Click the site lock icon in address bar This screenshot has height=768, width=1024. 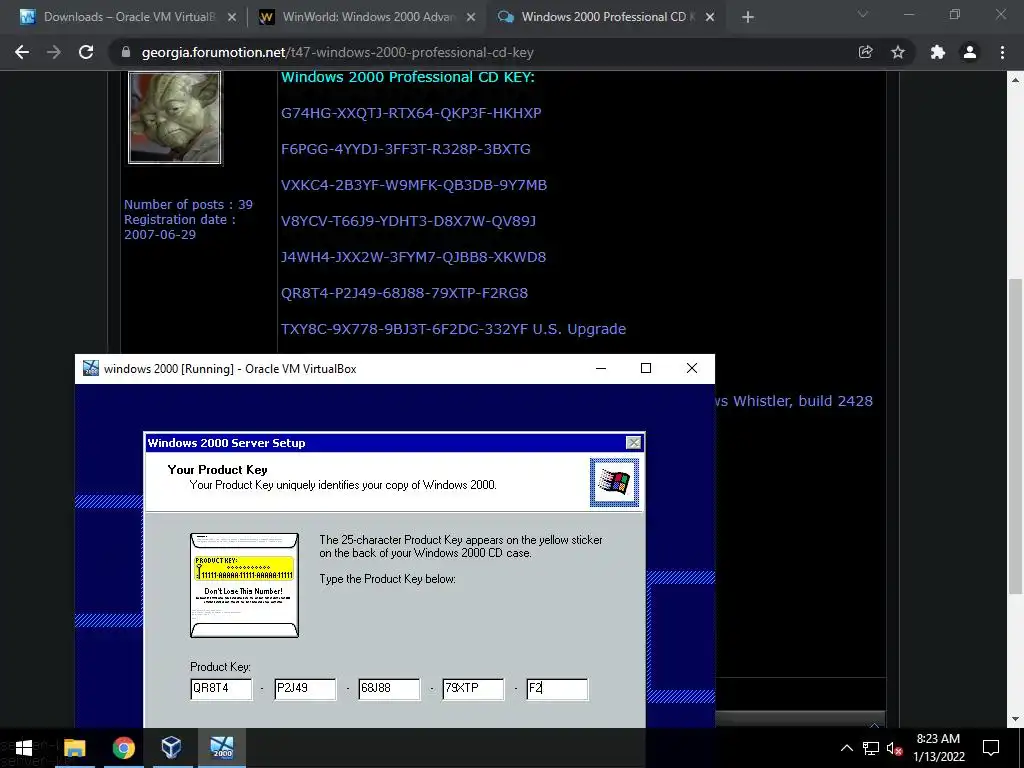[x=126, y=52]
